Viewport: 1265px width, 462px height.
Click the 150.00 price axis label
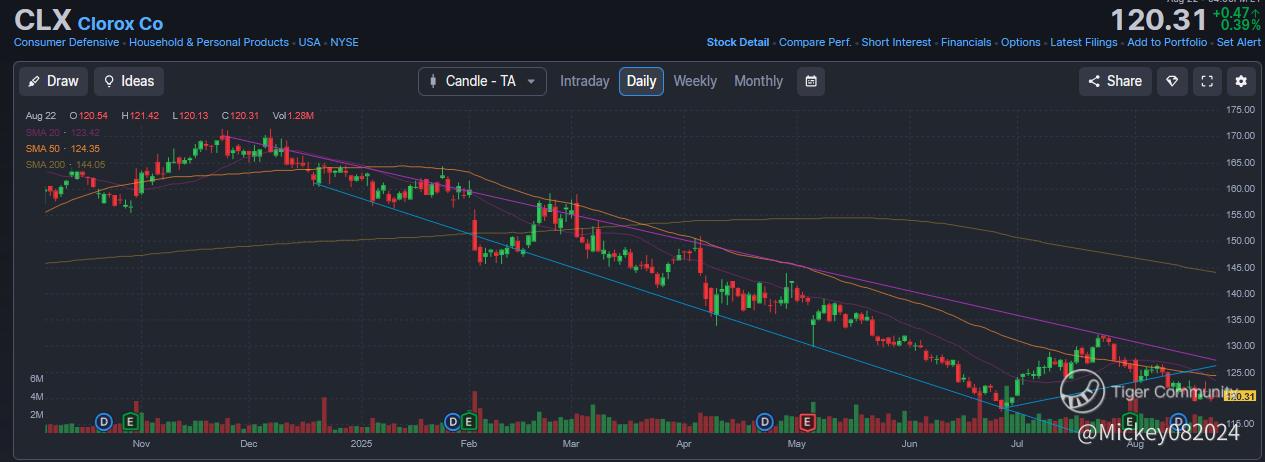tap(1241, 240)
